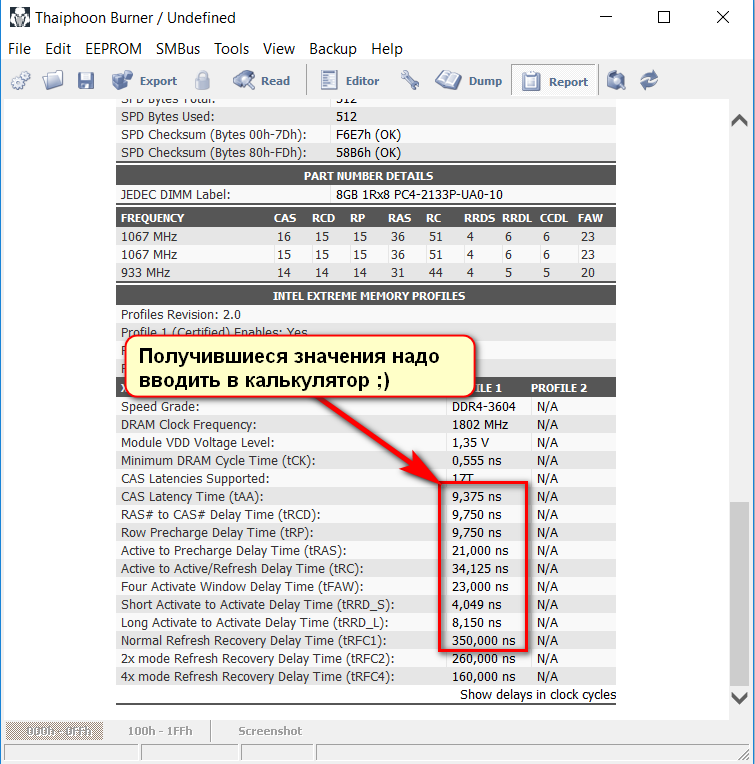755x764 pixels.
Task: Click the scrollbar up arrow
Action: [739, 120]
